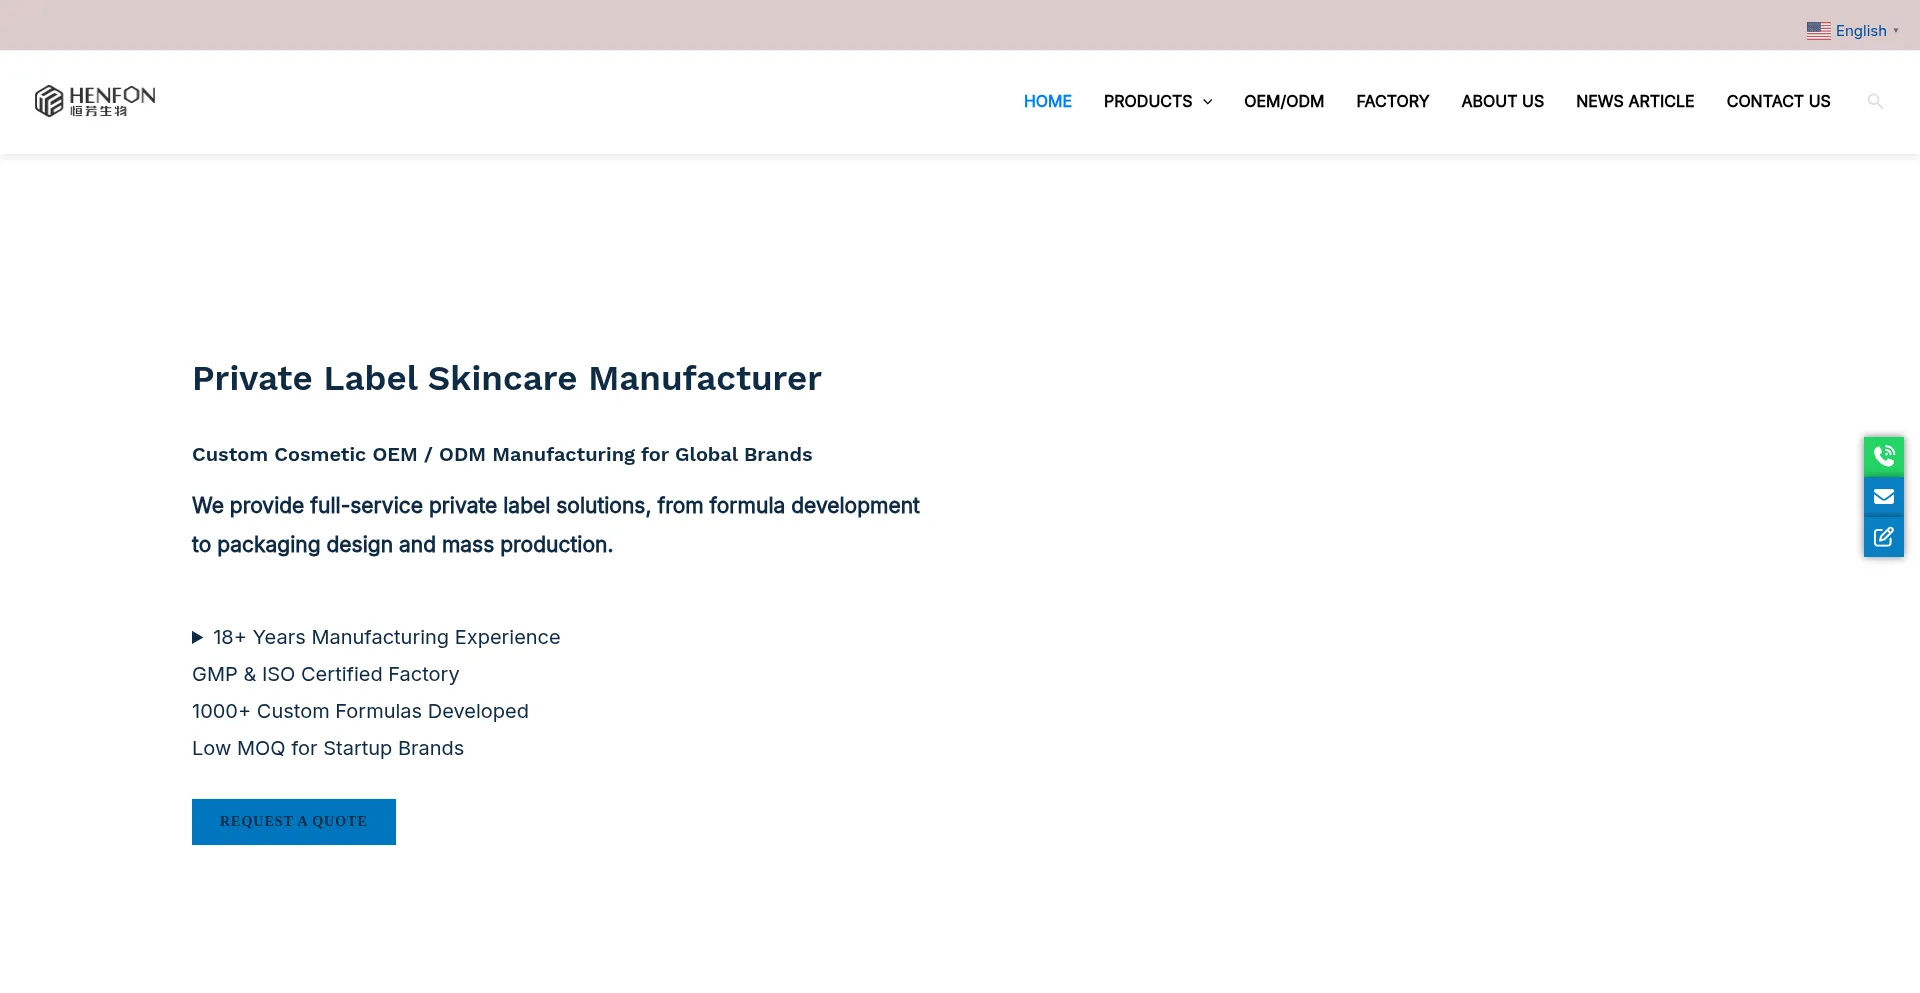Viewport: 1920px width, 993px height.
Task: Click the green phone call icon
Action: coord(1884,456)
